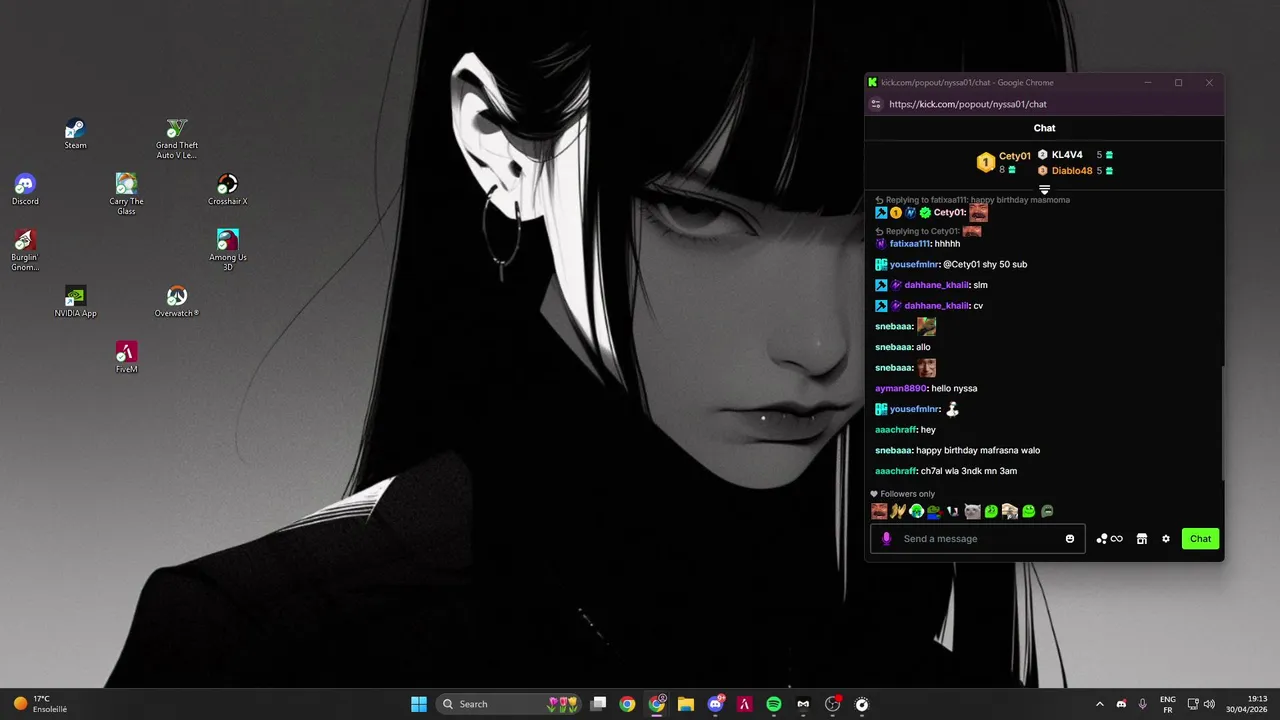Click aaachraff's name on the hey message
Image resolution: width=1280 pixels, height=720 pixels.
click(896, 430)
